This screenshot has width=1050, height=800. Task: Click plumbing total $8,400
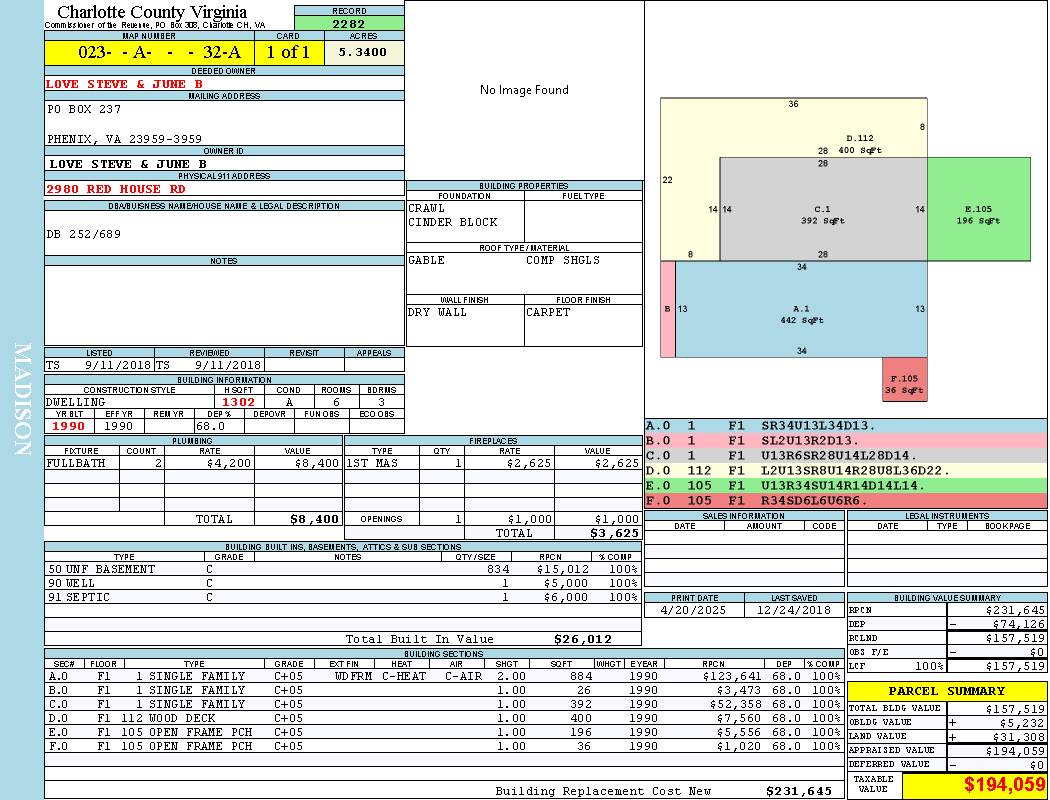[x=315, y=519]
